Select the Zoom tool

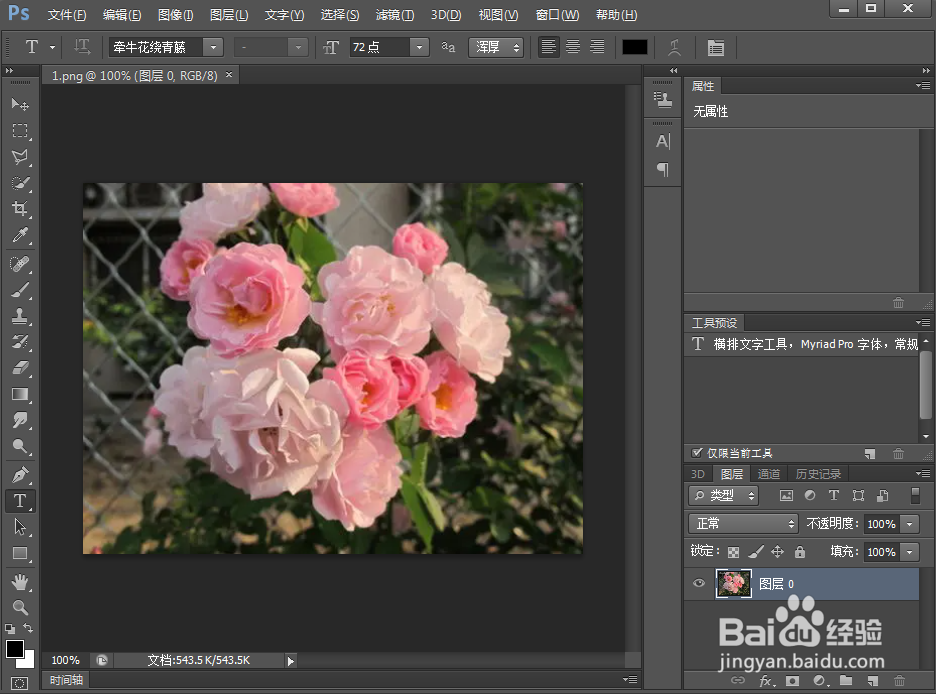(x=20, y=607)
